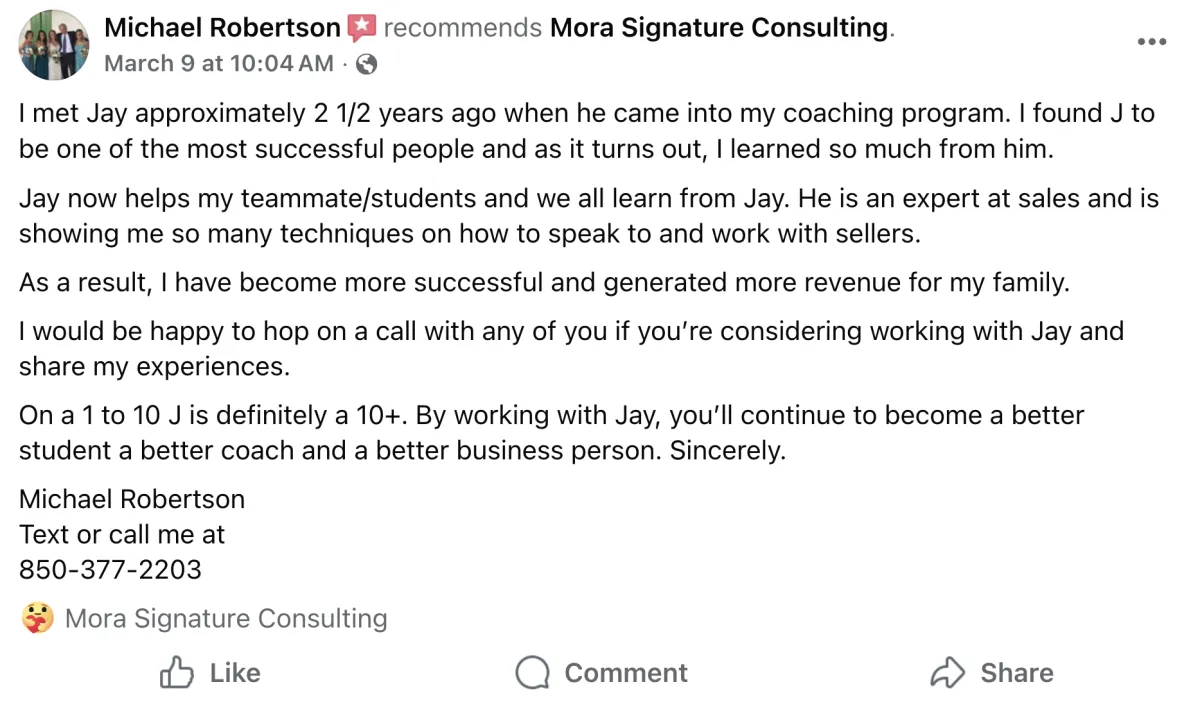Image resolution: width=1200 pixels, height=716 pixels.
Task: Open the three-dot post options menu
Action: coord(1152,42)
